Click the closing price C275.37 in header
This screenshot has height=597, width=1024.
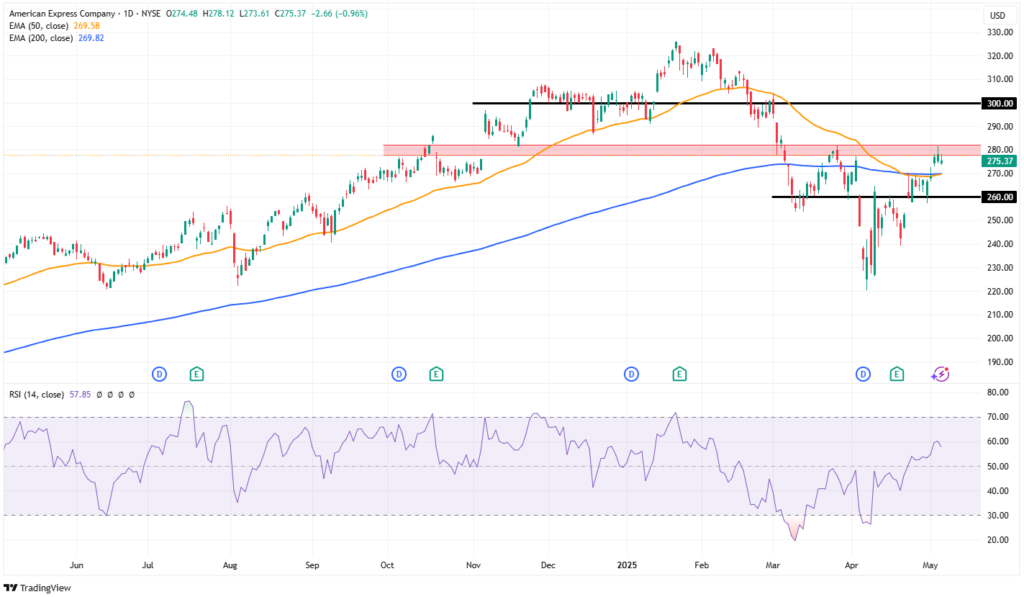click(x=291, y=14)
